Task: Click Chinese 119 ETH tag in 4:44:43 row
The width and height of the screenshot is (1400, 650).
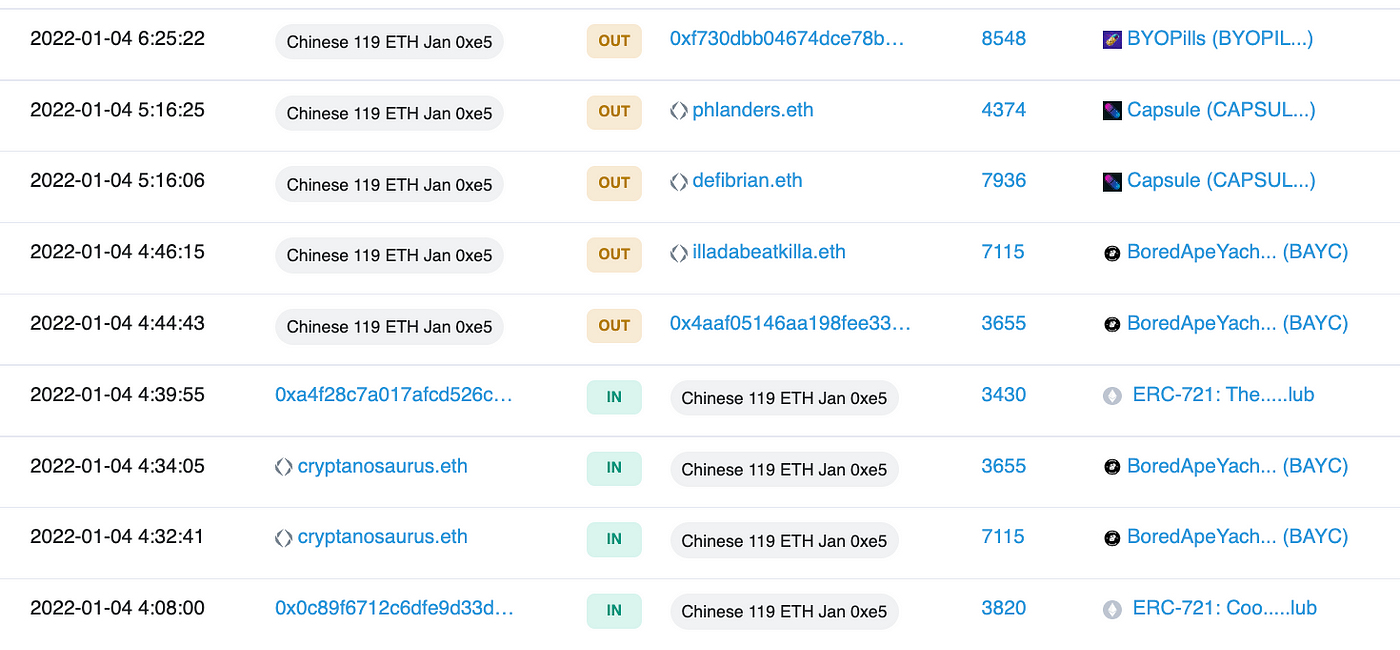Action: [x=389, y=326]
